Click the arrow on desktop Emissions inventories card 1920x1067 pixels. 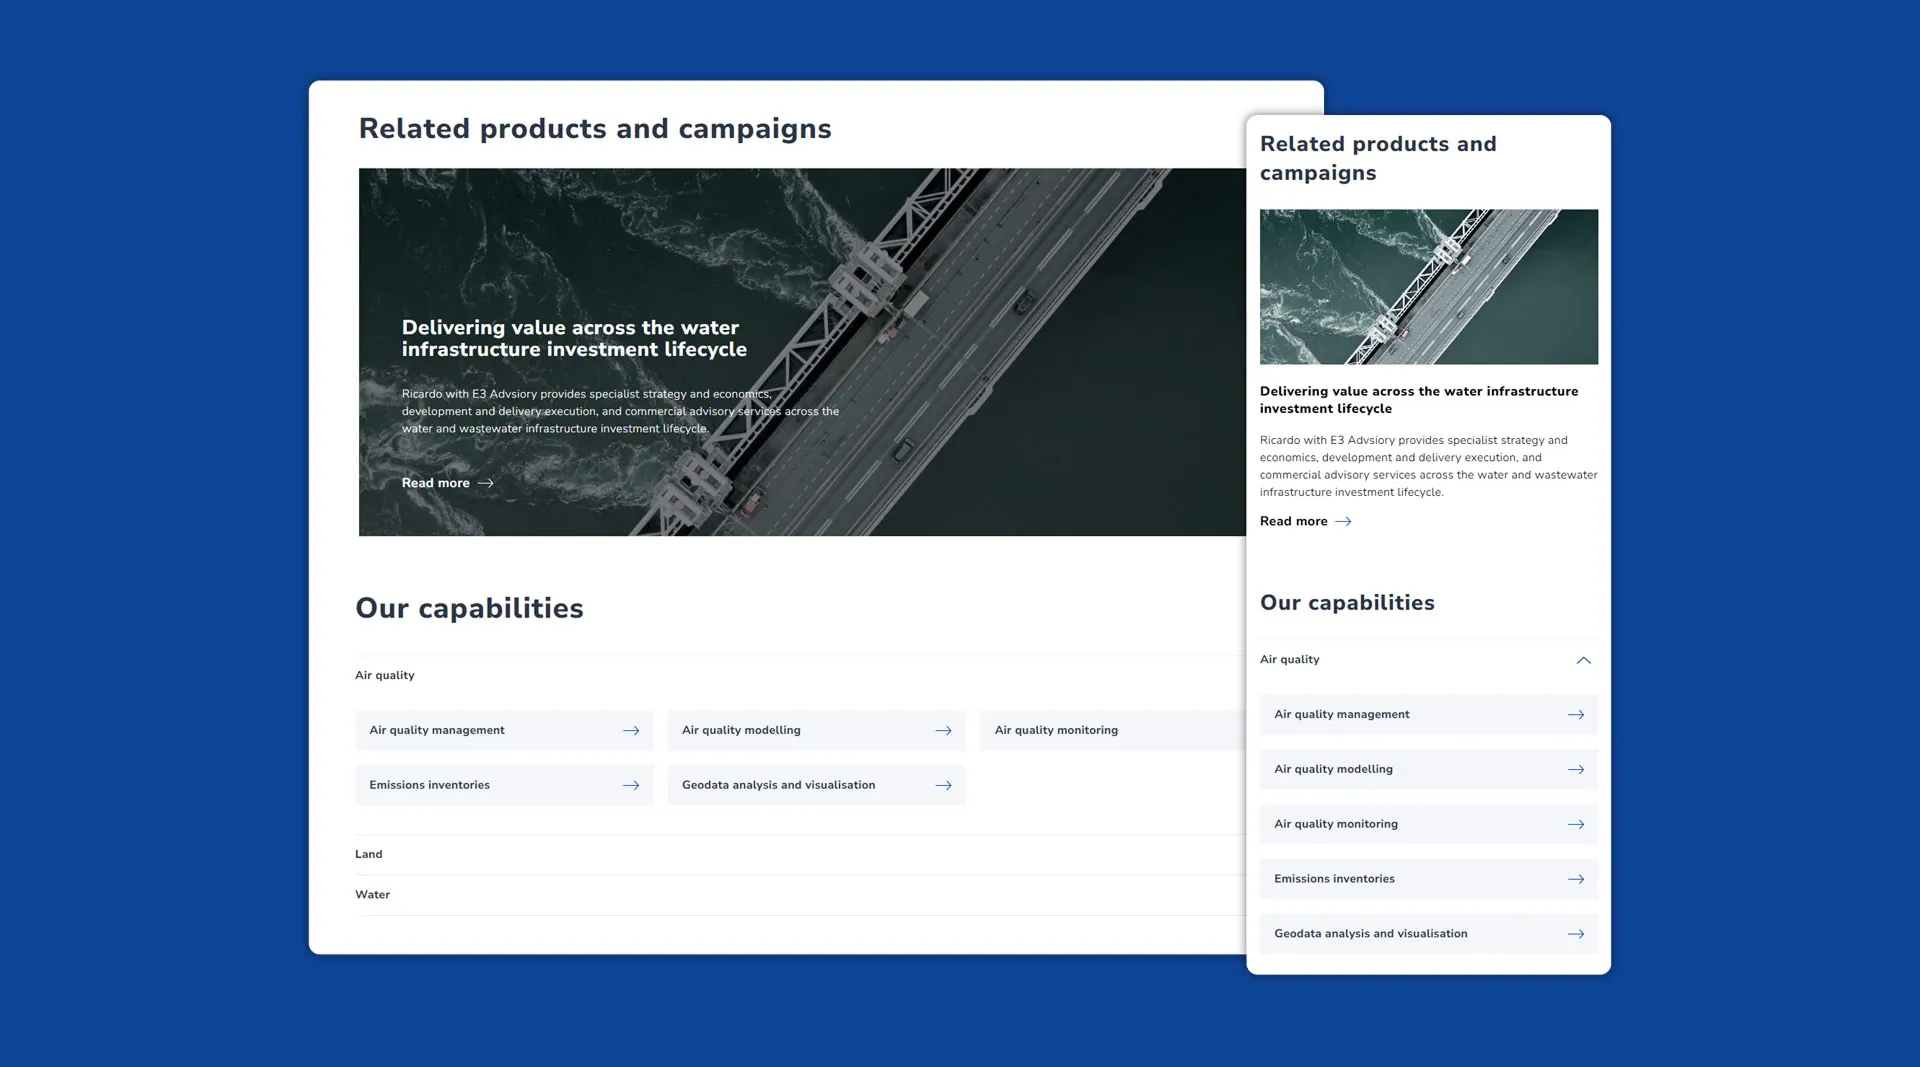click(630, 786)
